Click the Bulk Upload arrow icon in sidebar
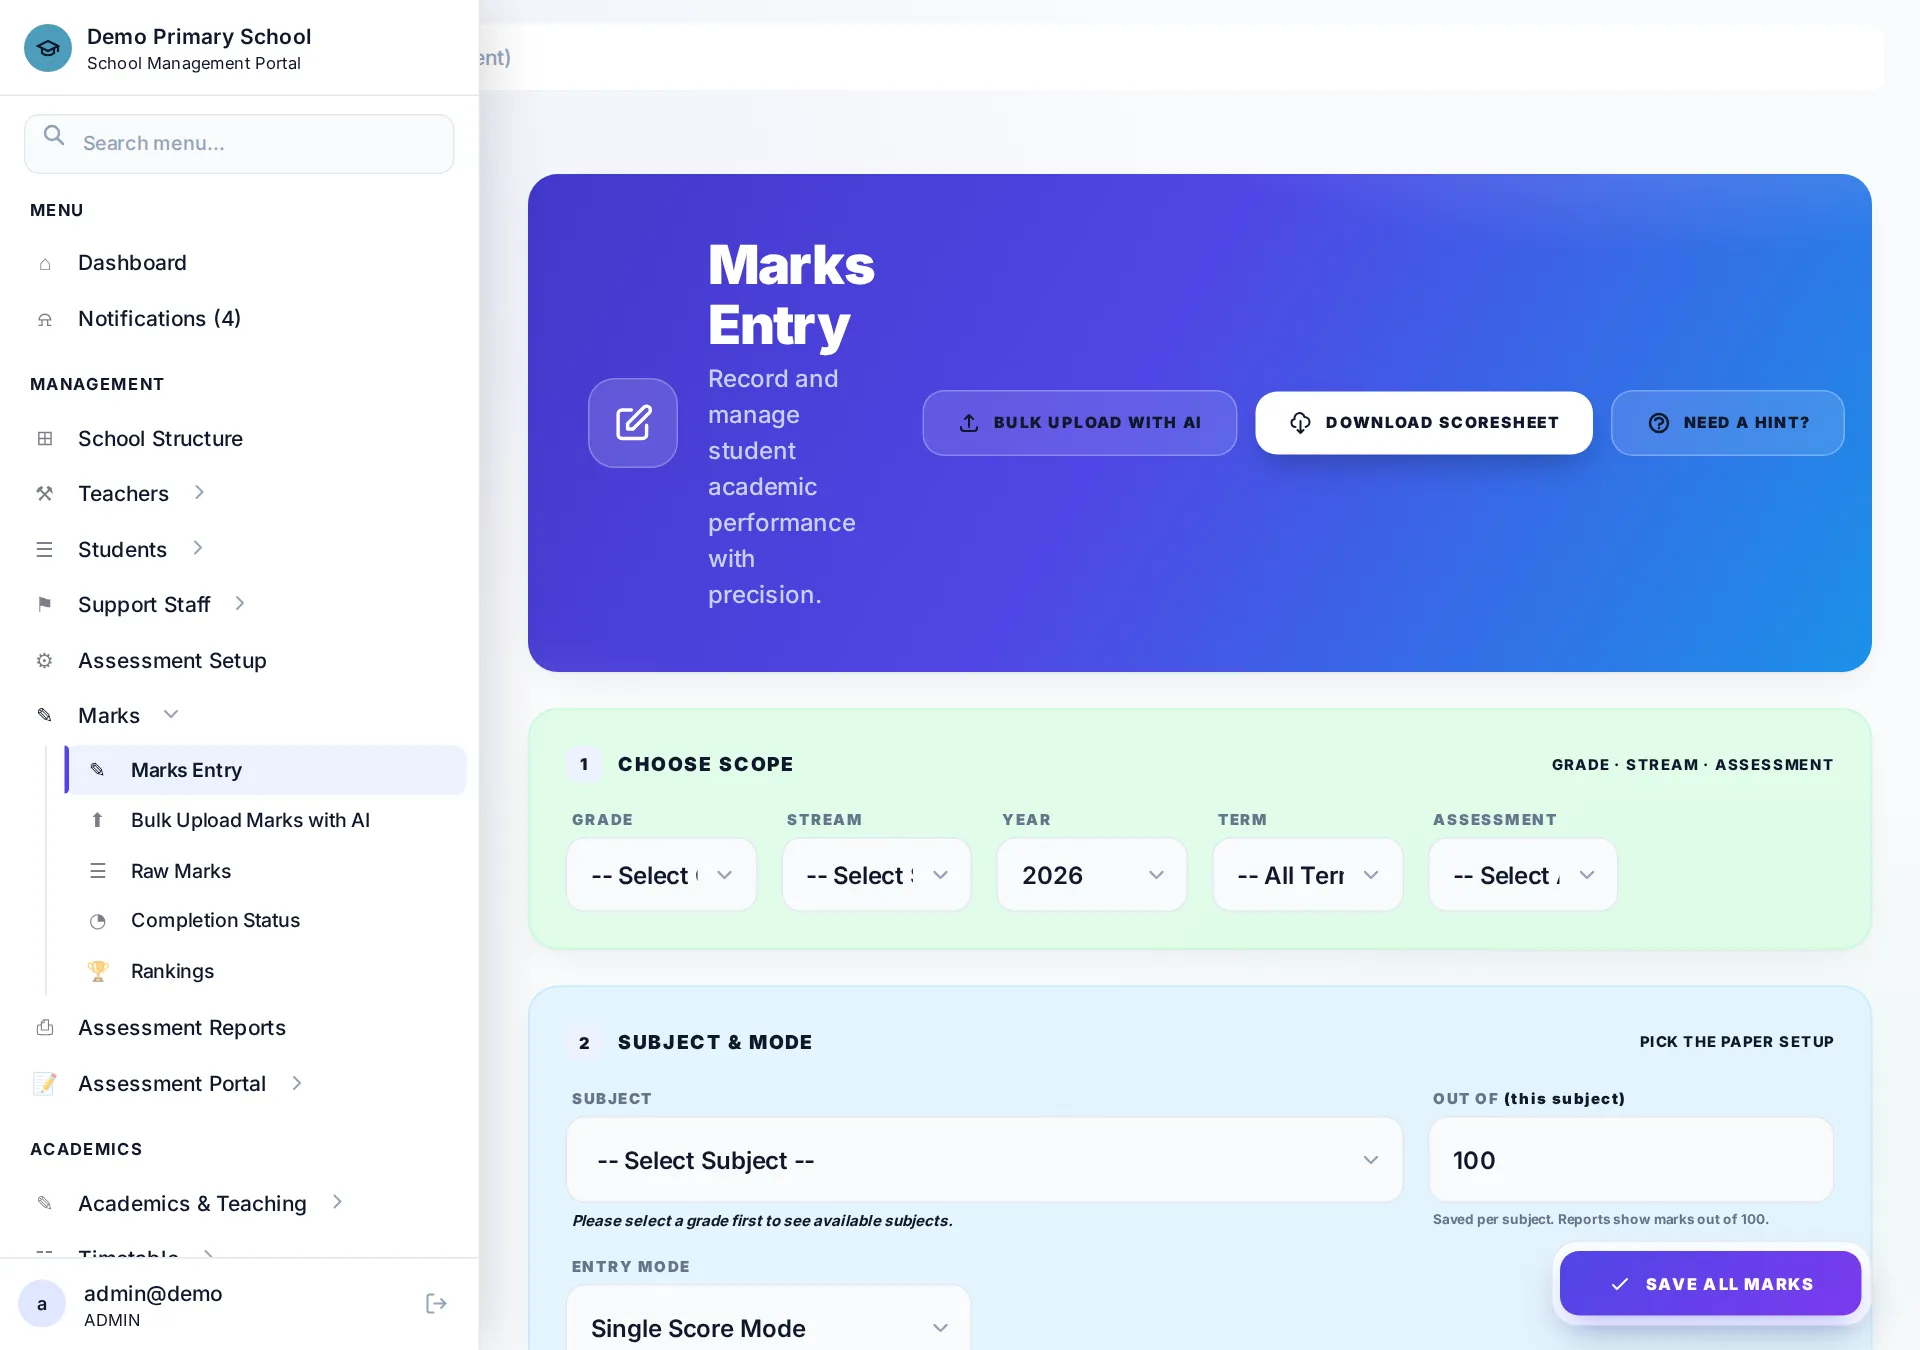Image resolution: width=1920 pixels, height=1350 pixels. 97,820
